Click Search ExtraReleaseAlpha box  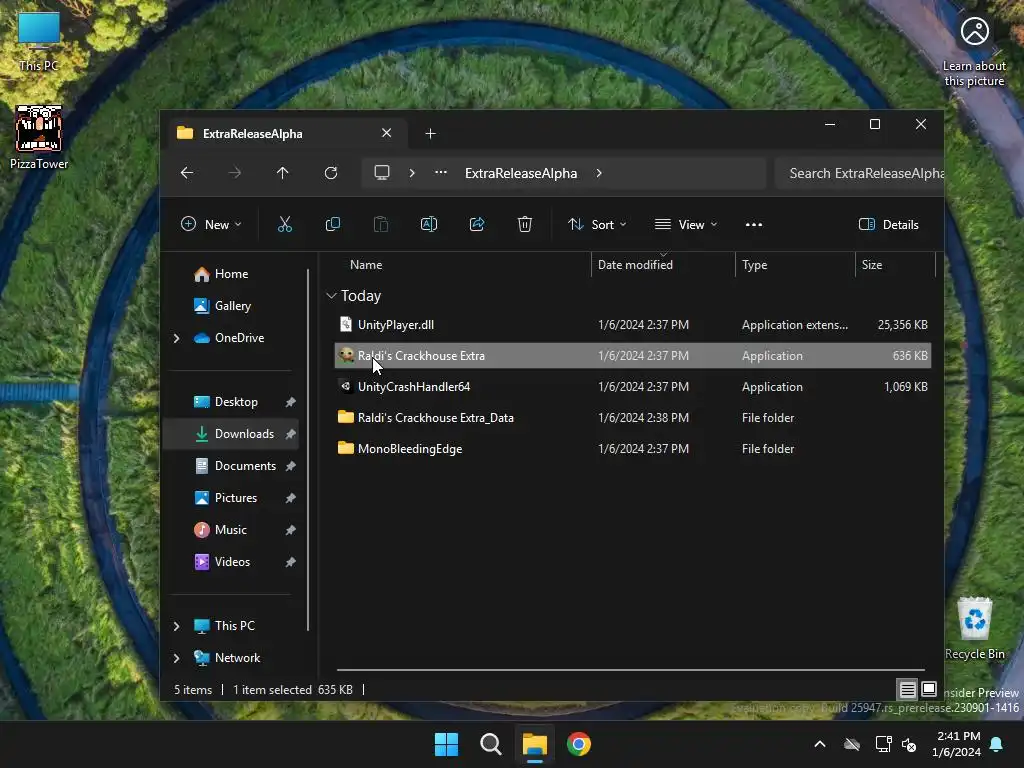tap(859, 173)
